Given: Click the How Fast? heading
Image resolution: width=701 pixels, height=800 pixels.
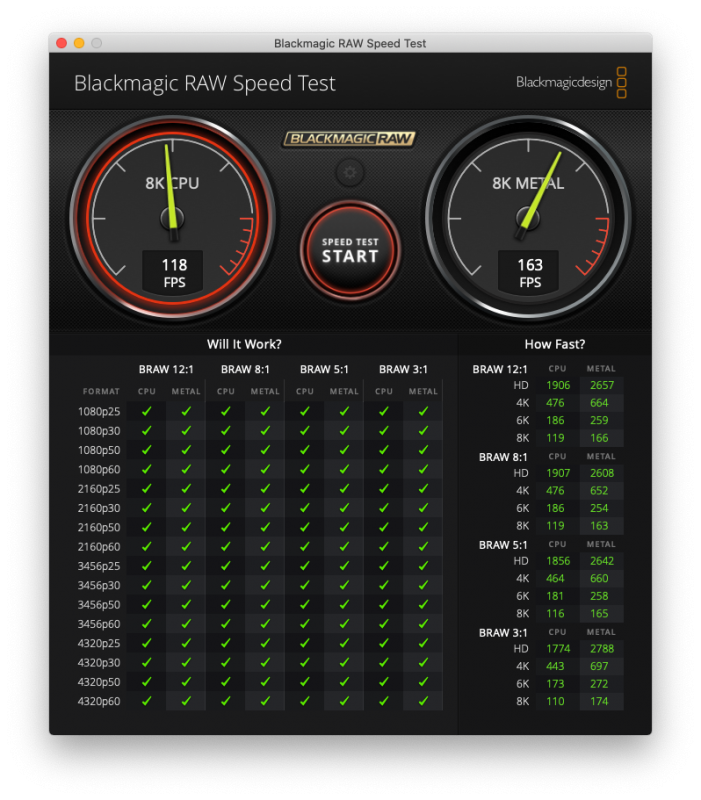Looking at the screenshot, I should point(555,344).
